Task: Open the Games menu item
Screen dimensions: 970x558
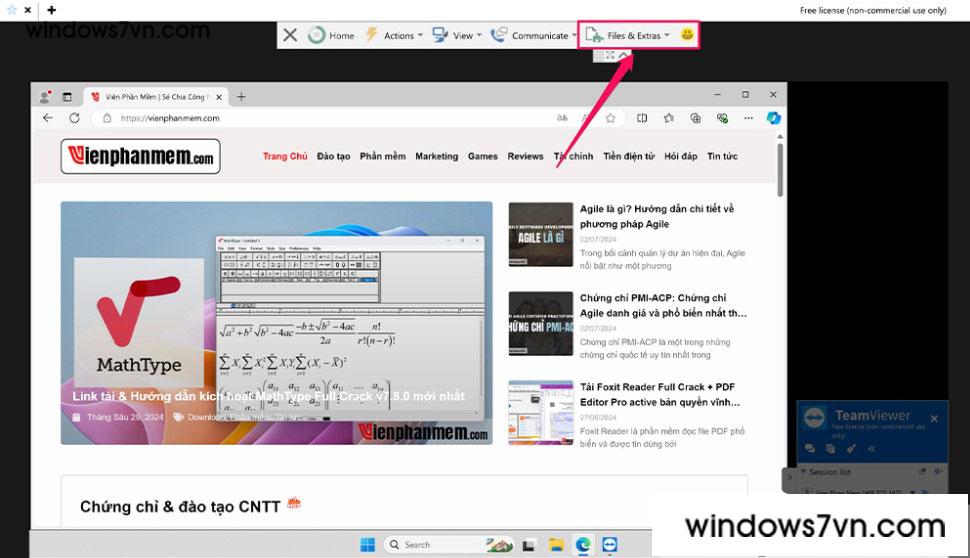Action: [x=483, y=156]
